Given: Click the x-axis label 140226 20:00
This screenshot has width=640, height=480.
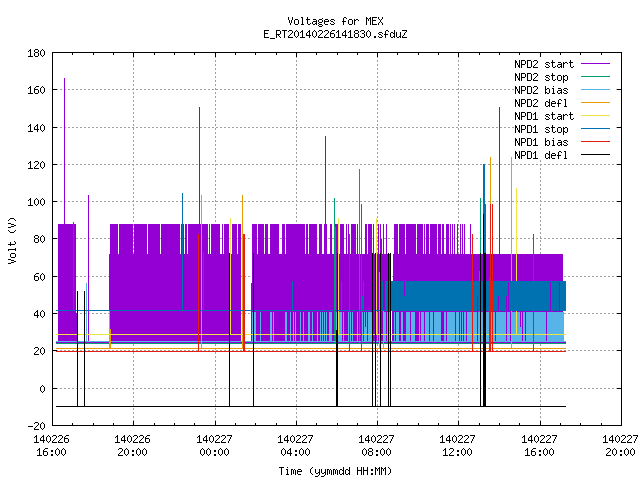Looking at the screenshot, I should point(132,446).
